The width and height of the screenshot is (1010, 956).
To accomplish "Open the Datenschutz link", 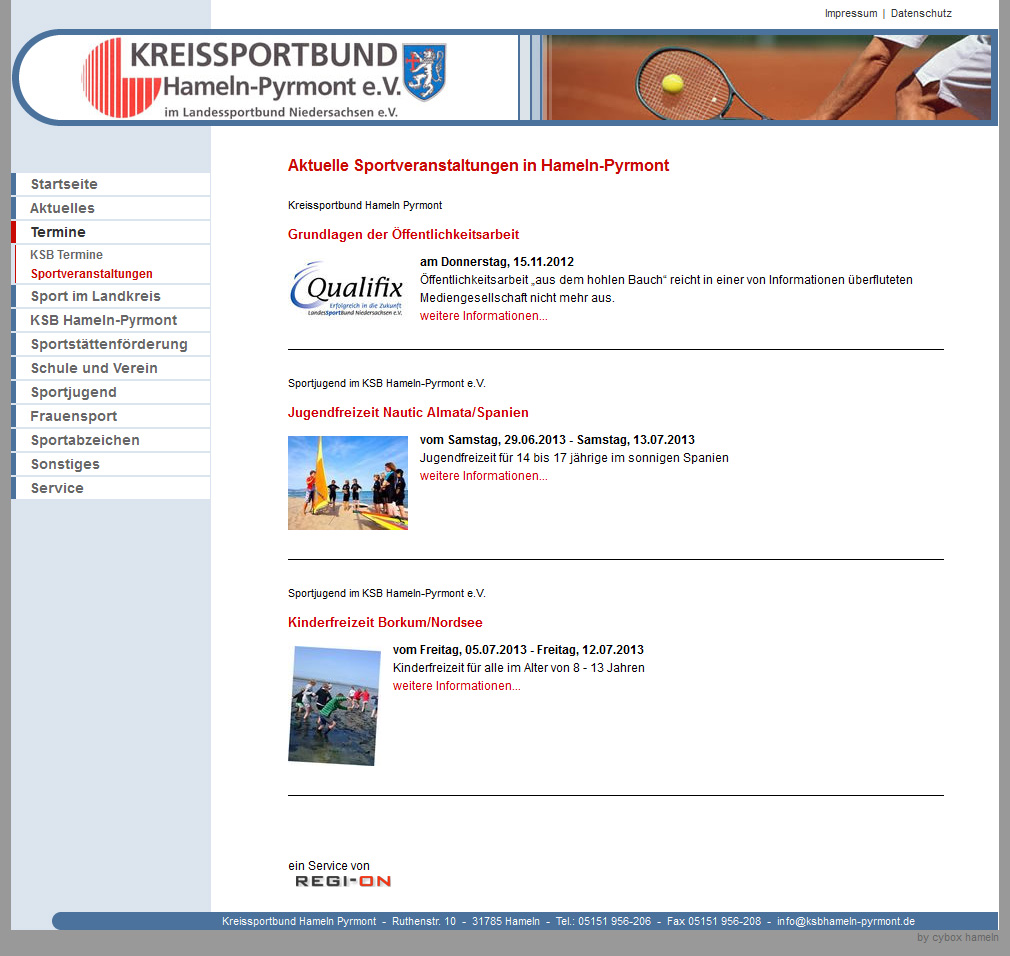I will pos(921,14).
